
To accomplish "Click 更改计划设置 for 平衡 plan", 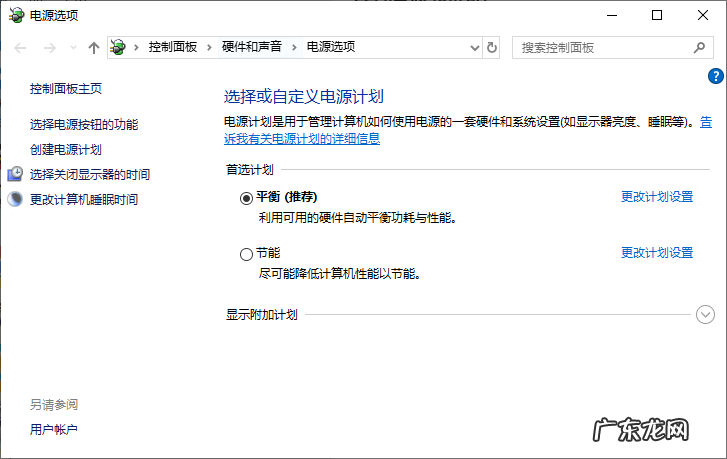I will coord(657,197).
